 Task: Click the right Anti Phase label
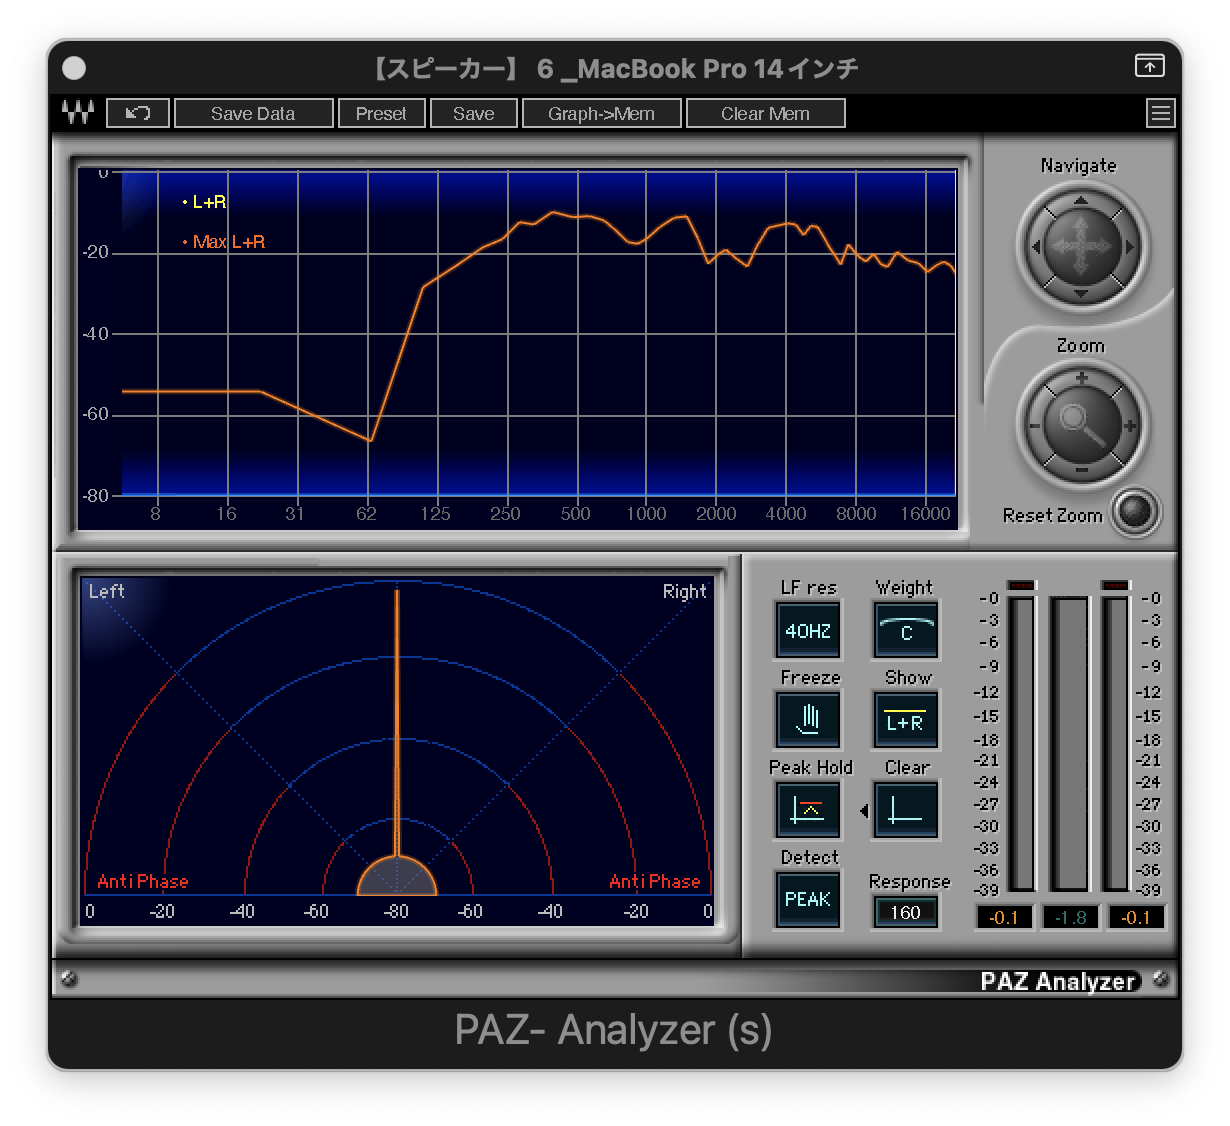pos(655,881)
